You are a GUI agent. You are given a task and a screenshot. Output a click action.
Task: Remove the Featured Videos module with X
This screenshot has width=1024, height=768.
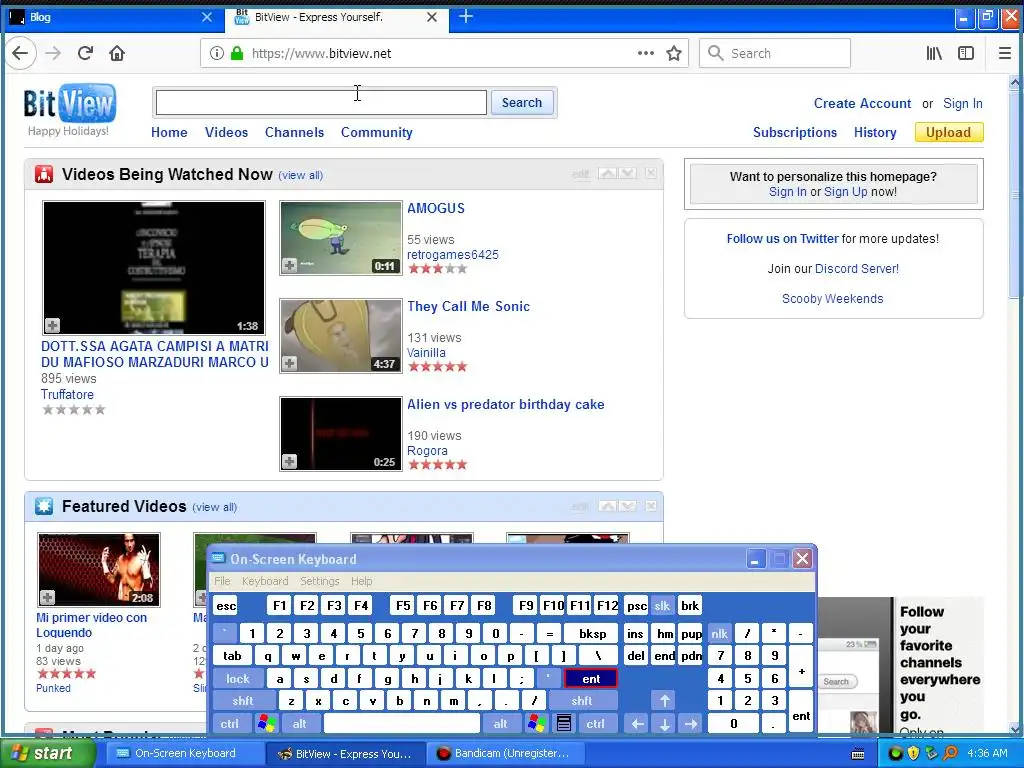[651, 506]
